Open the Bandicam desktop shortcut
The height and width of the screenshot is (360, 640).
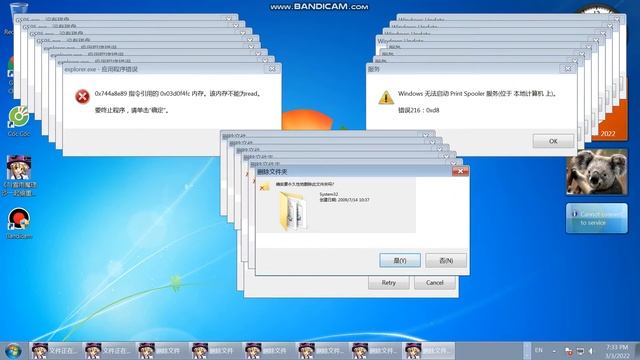[19, 223]
